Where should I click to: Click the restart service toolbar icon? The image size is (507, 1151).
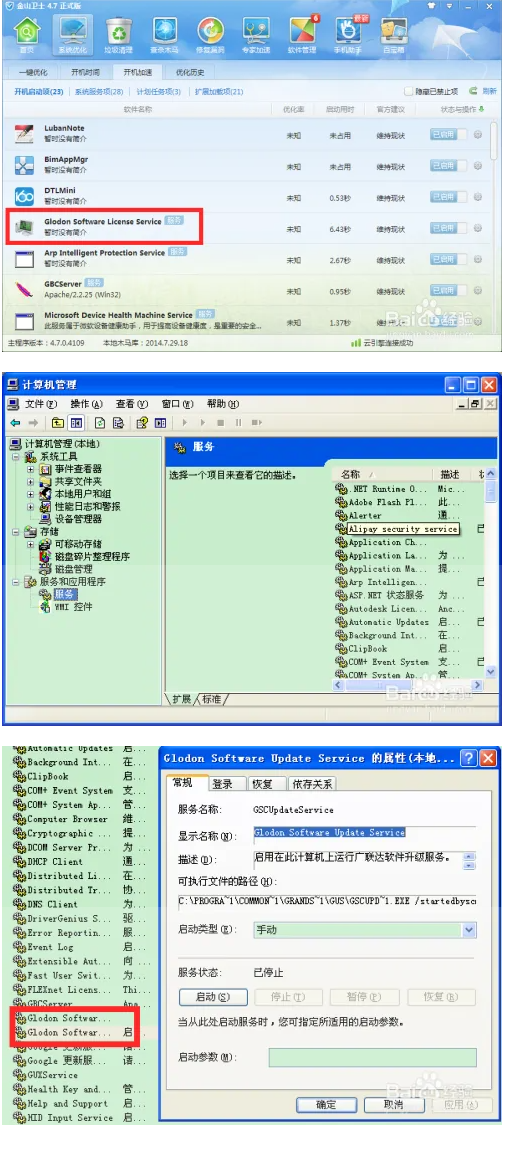[x=256, y=423]
